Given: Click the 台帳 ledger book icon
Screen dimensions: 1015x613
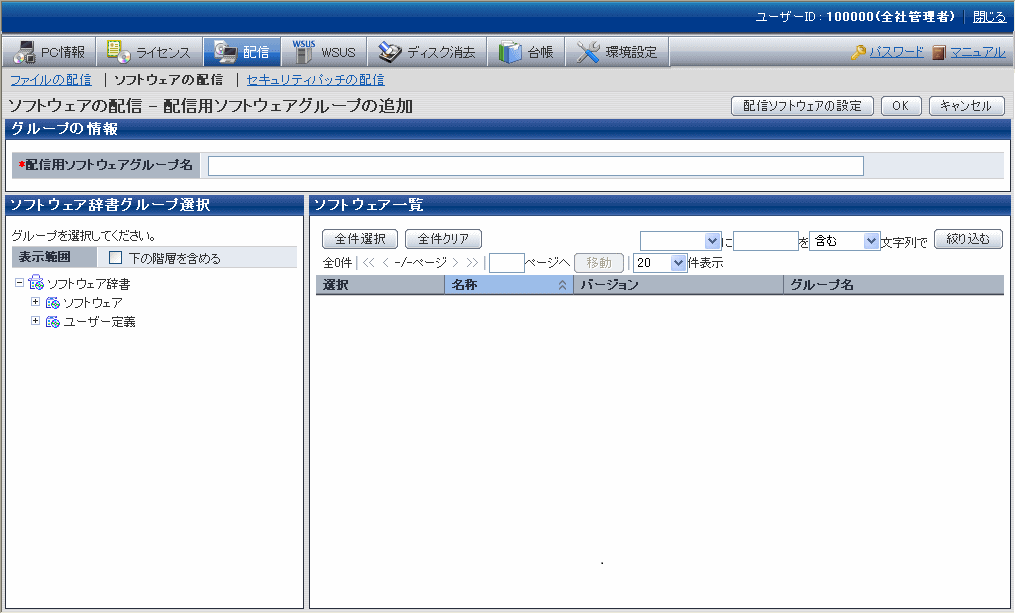Looking at the screenshot, I should 510,52.
